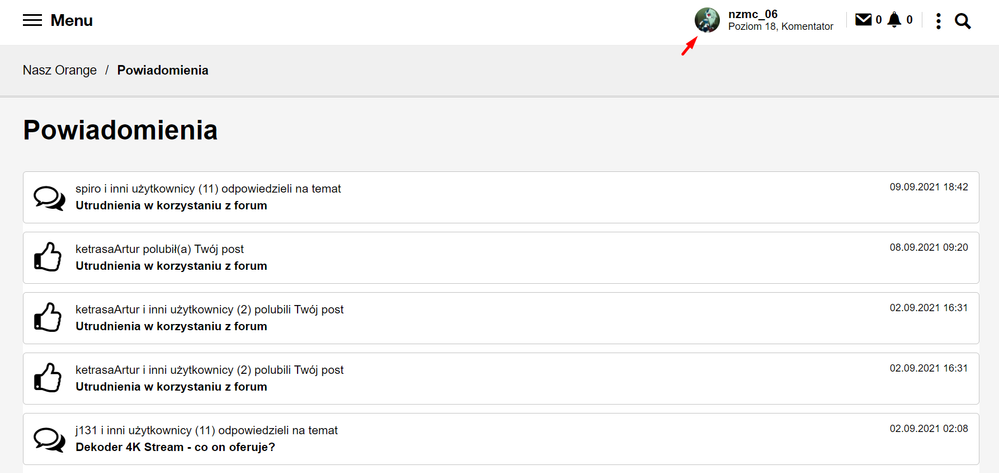This screenshot has height=473, width=999.
Task: Open the spiro user link
Action: [x=89, y=188]
